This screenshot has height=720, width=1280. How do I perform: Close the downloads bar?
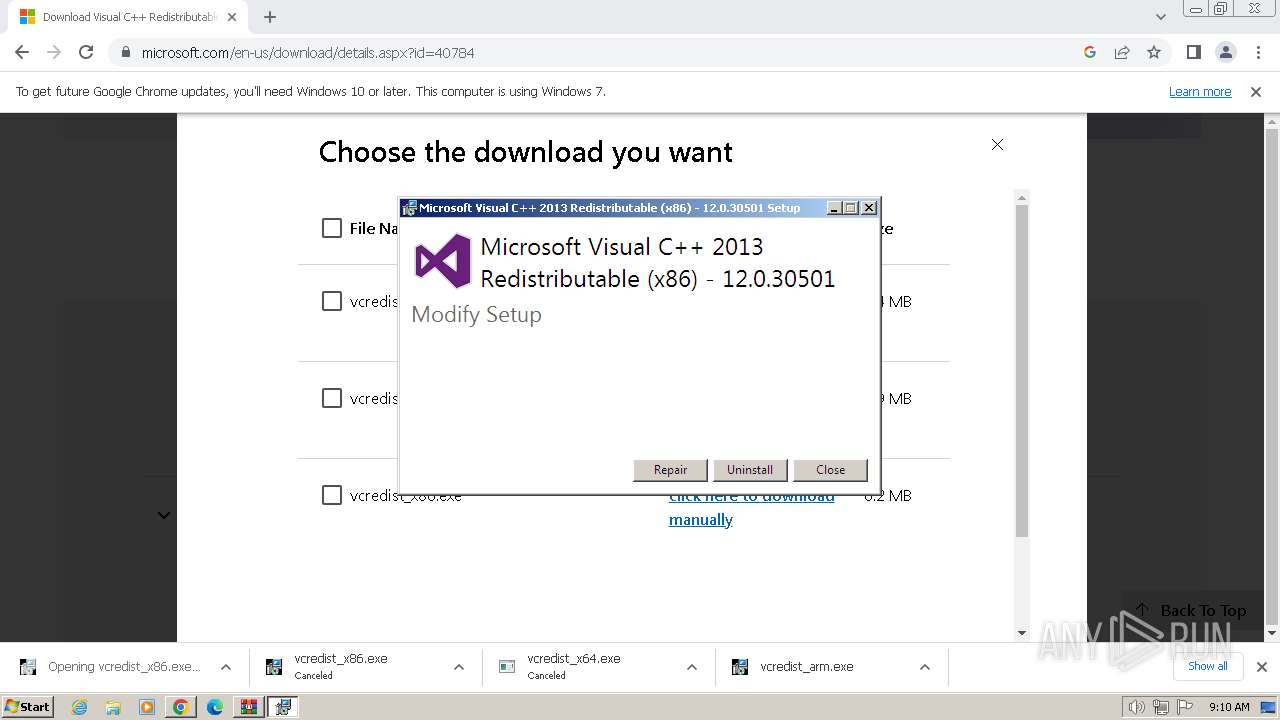pos(1262,667)
